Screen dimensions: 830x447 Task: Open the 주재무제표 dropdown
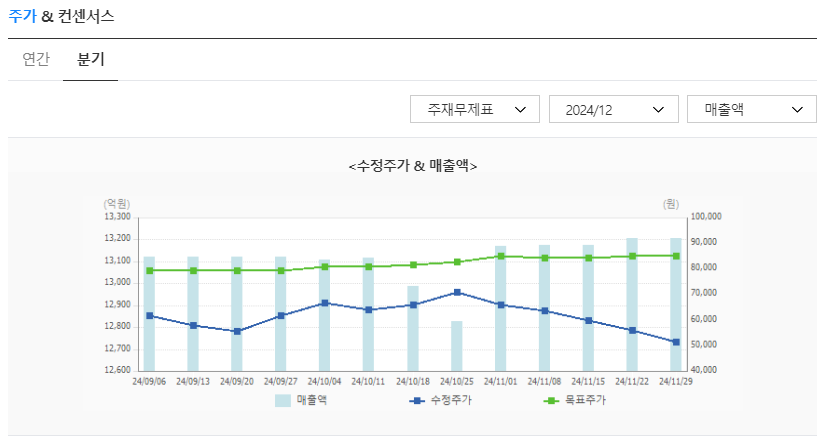[x=475, y=109]
